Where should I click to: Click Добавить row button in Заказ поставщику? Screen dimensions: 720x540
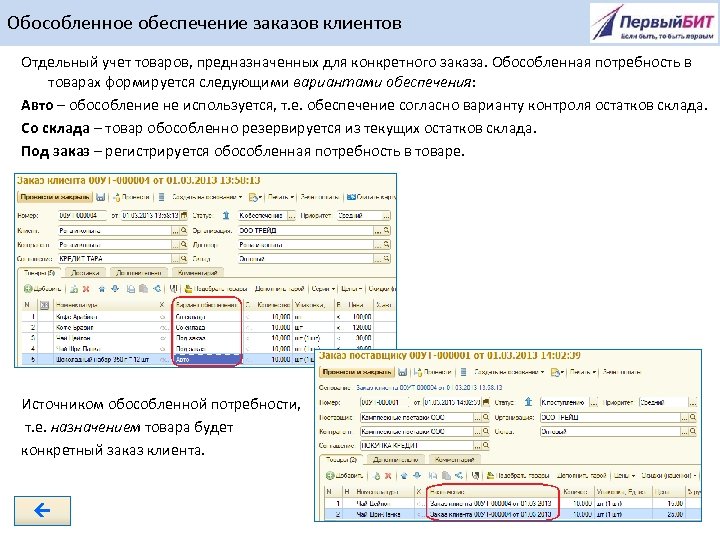coord(344,475)
